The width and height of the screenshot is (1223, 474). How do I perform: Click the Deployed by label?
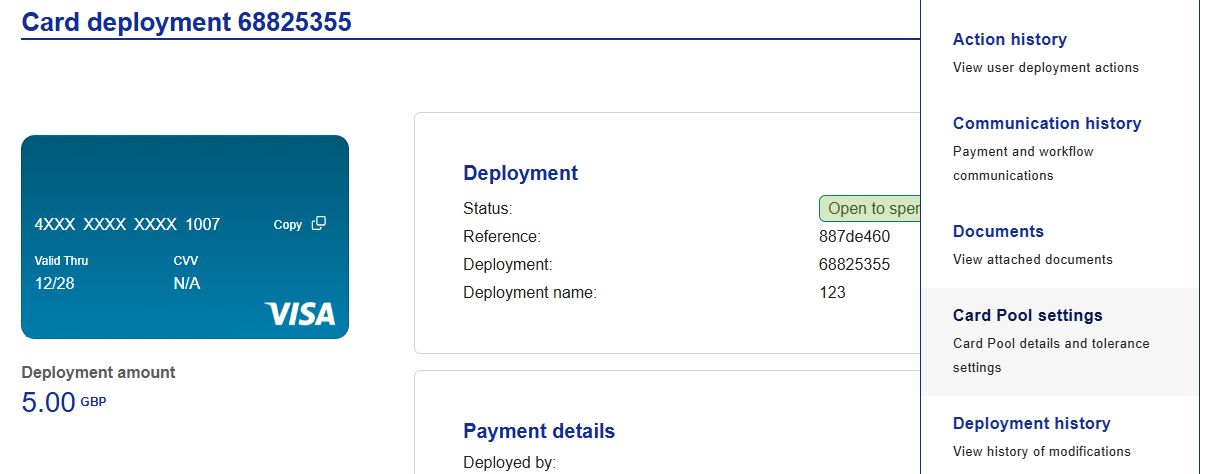click(510, 462)
